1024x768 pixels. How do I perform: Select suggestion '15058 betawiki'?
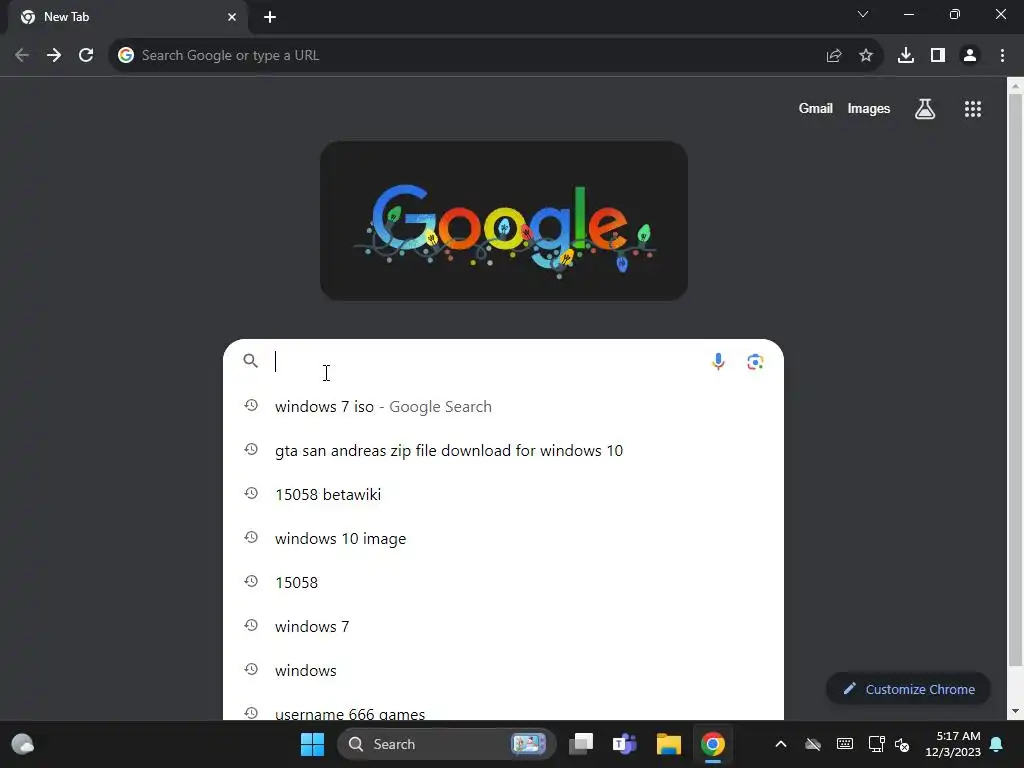[503, 494]
